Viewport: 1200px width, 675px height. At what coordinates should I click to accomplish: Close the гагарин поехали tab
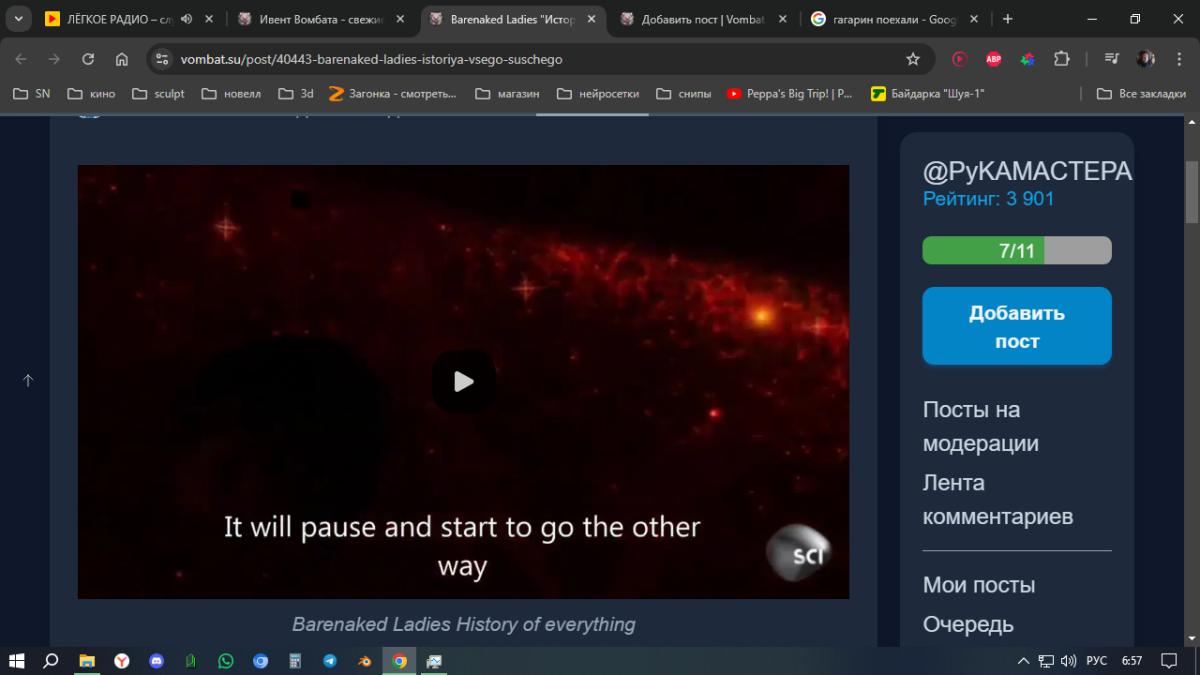pos(973,19)
